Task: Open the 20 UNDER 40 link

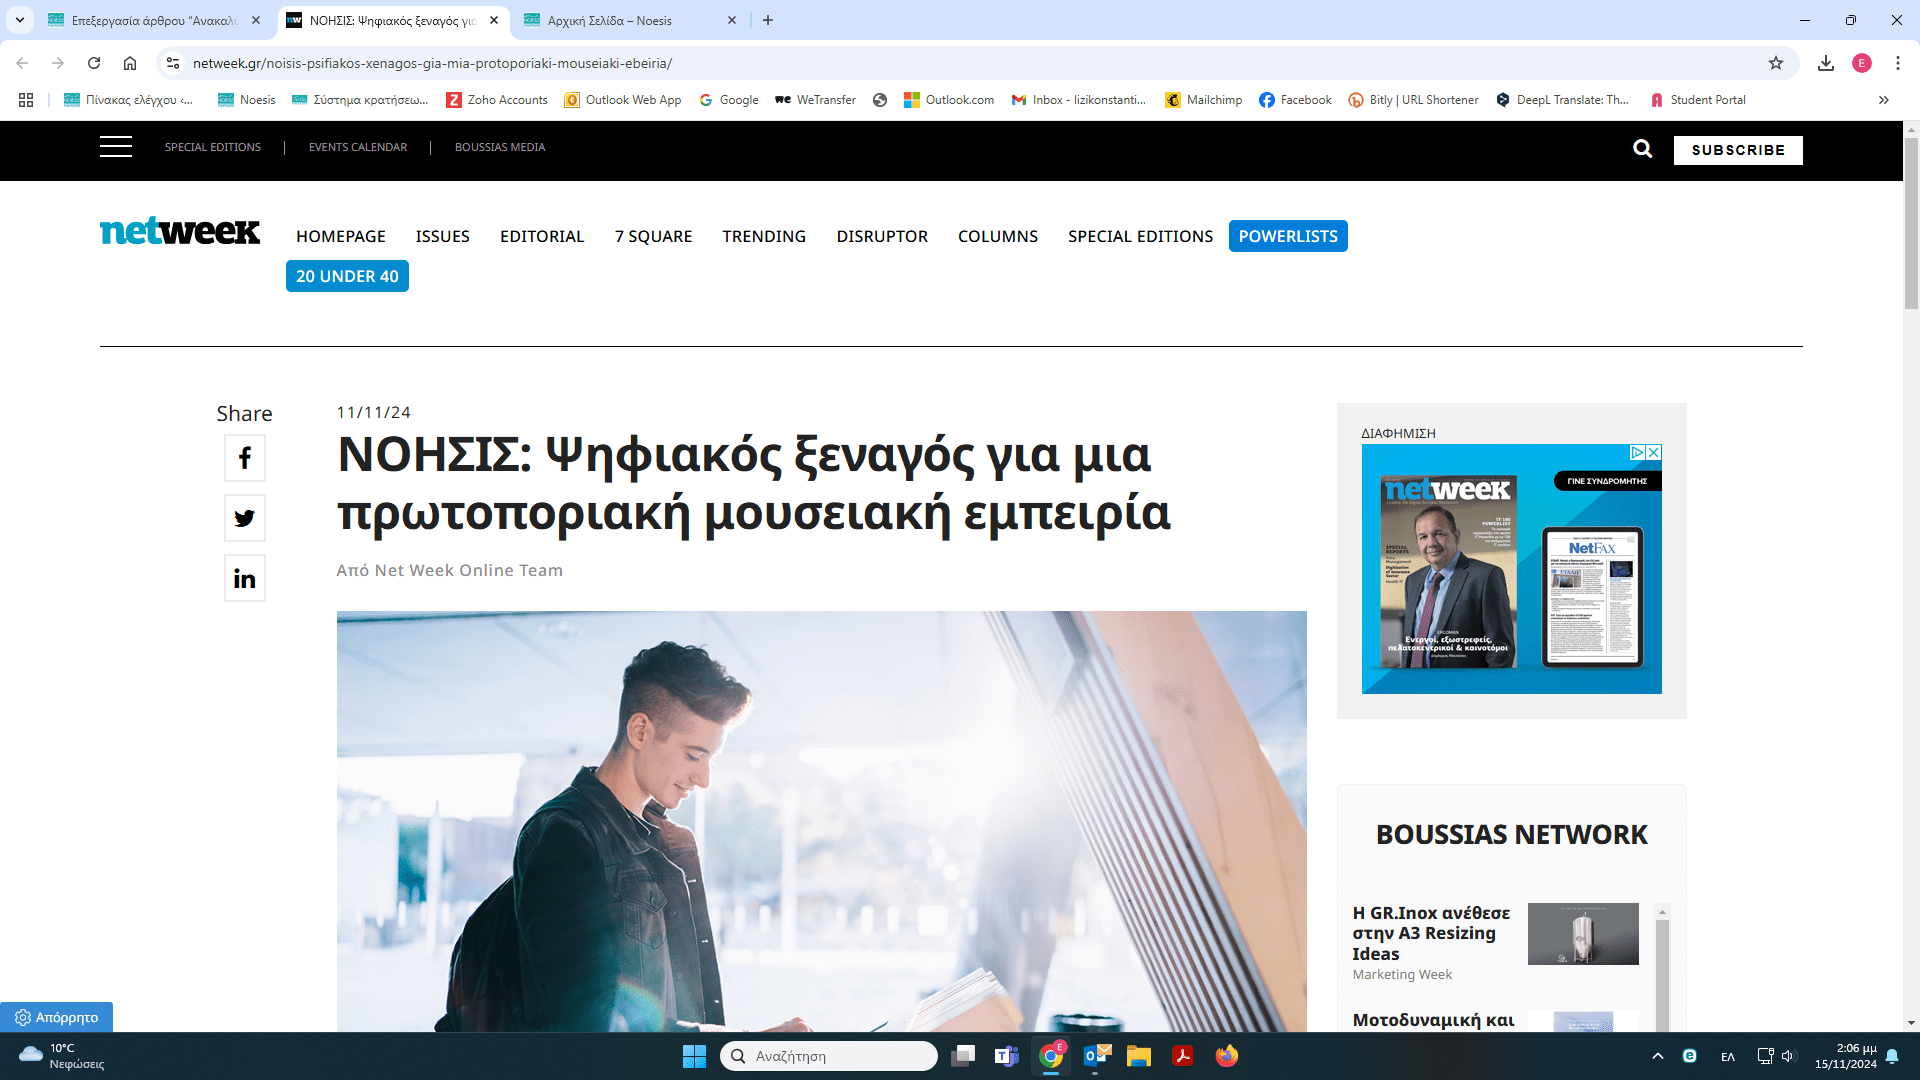Action: pyautogui.click(x=347, y=276)
